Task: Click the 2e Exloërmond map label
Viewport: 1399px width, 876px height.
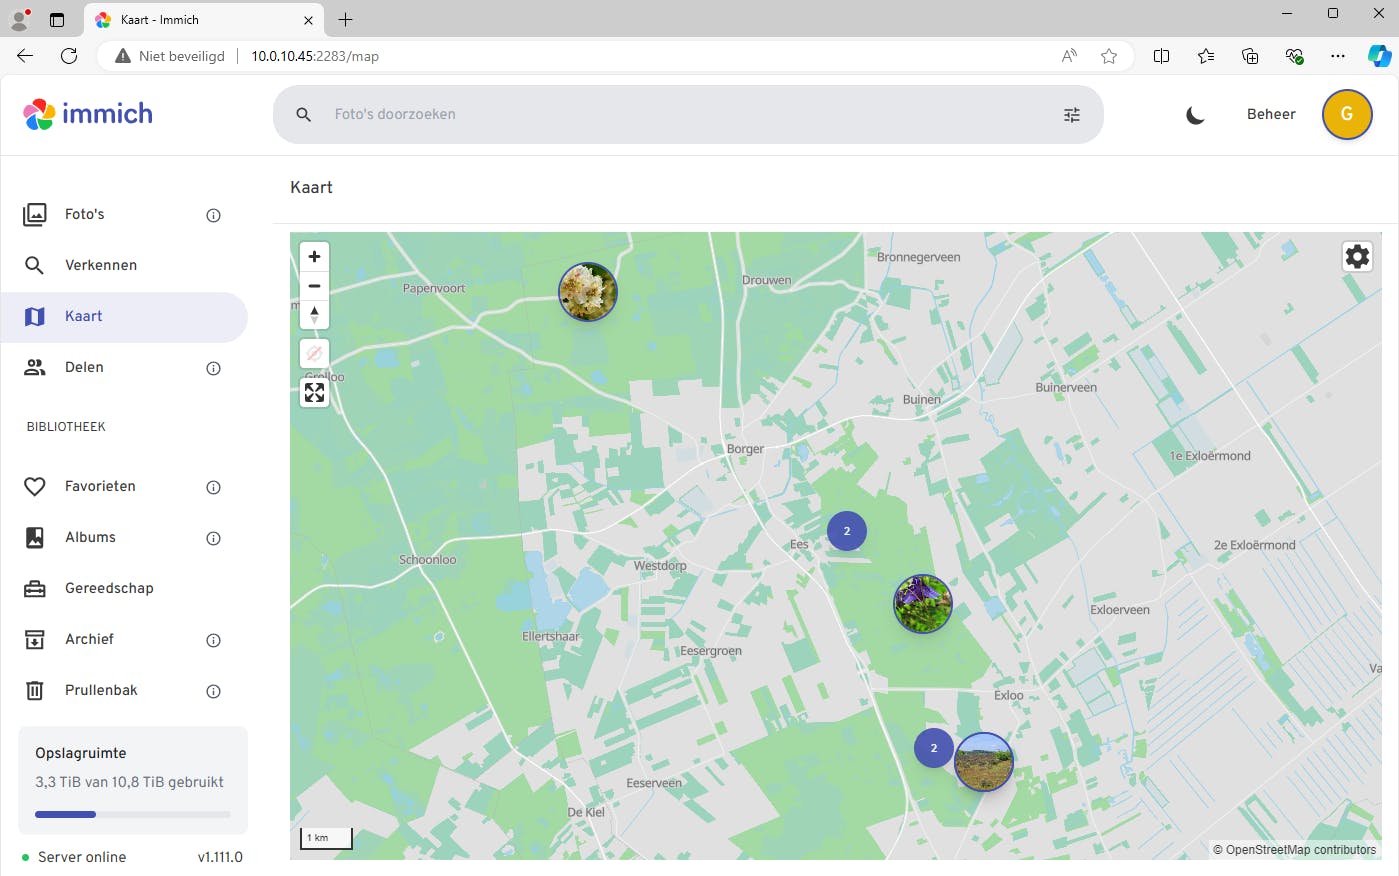Action: 1255,545
